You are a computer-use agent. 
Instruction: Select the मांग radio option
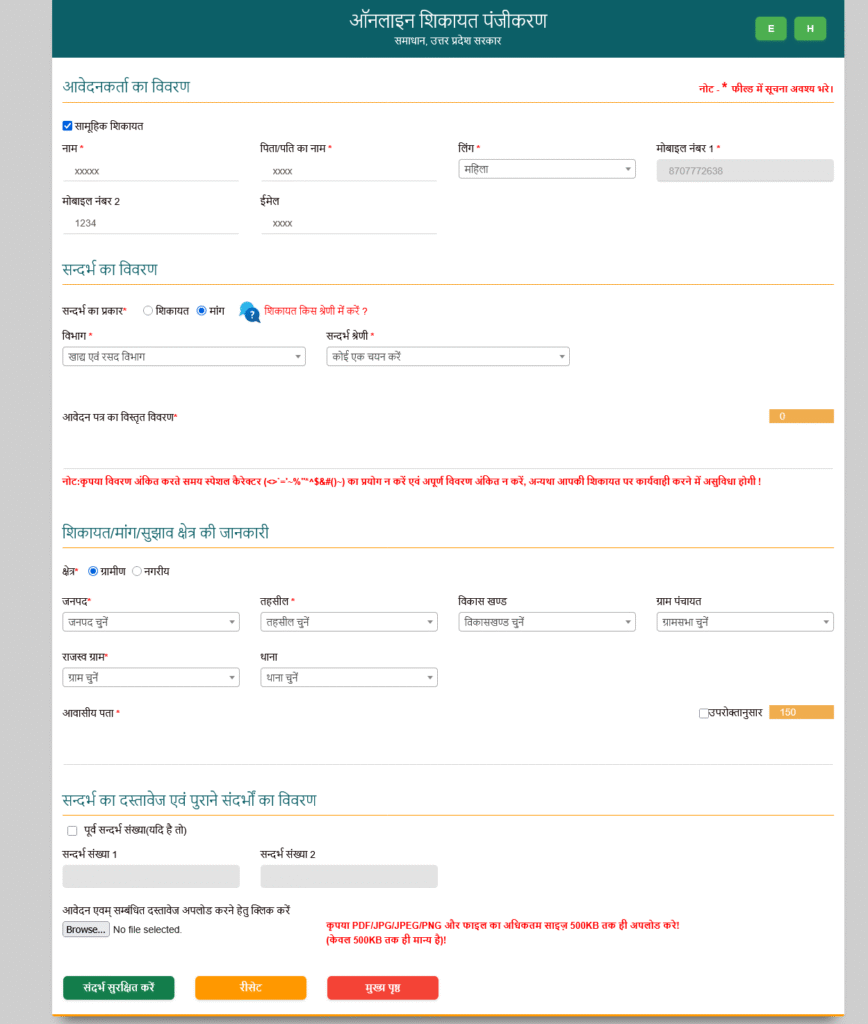point(201,311)
